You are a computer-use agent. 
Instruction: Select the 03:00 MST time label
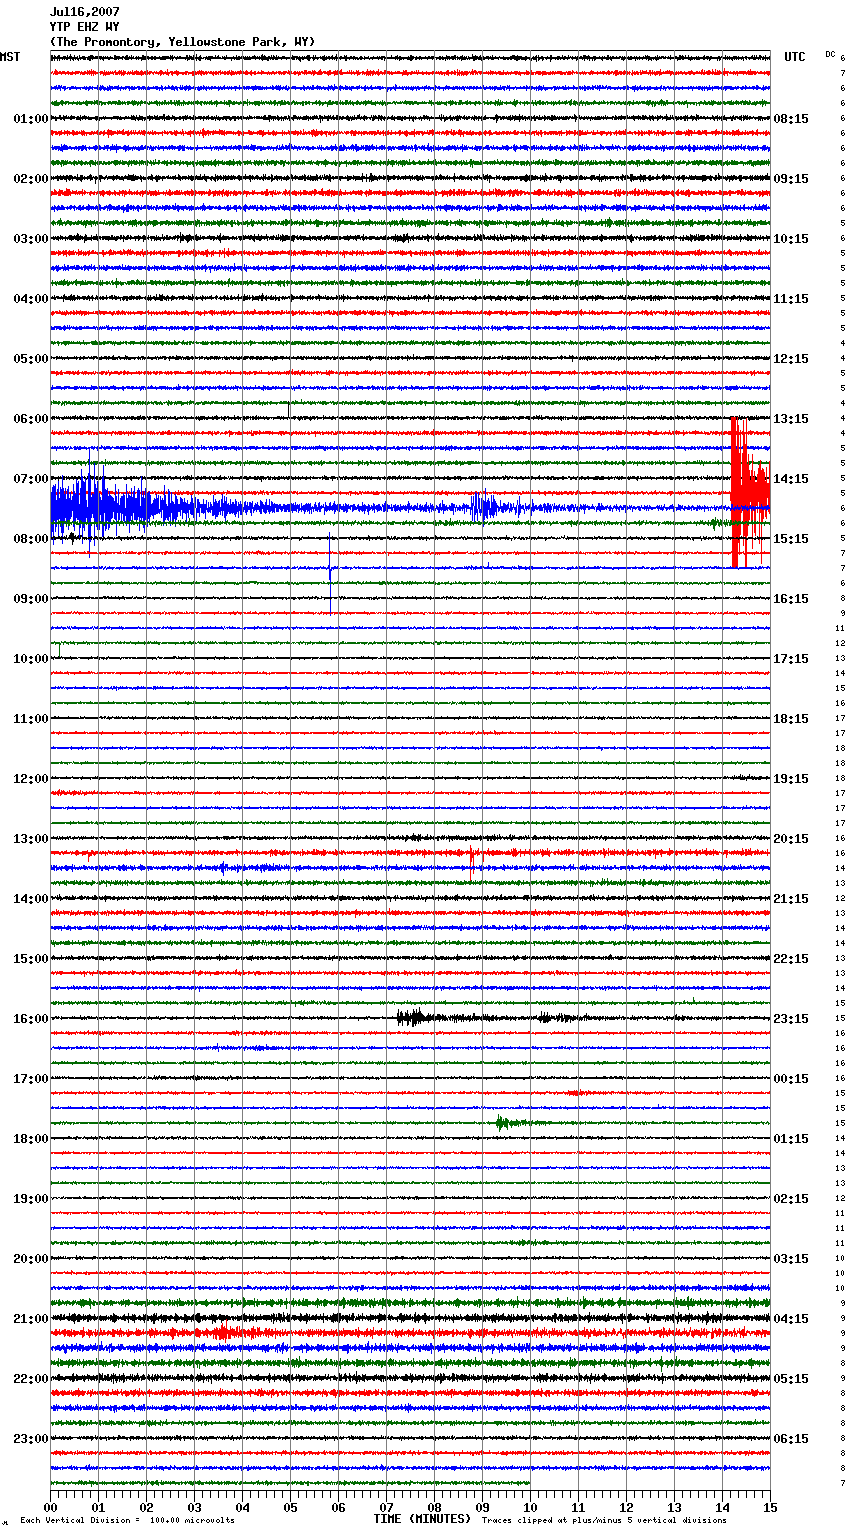pyautogui.click(x=31, y=239)
